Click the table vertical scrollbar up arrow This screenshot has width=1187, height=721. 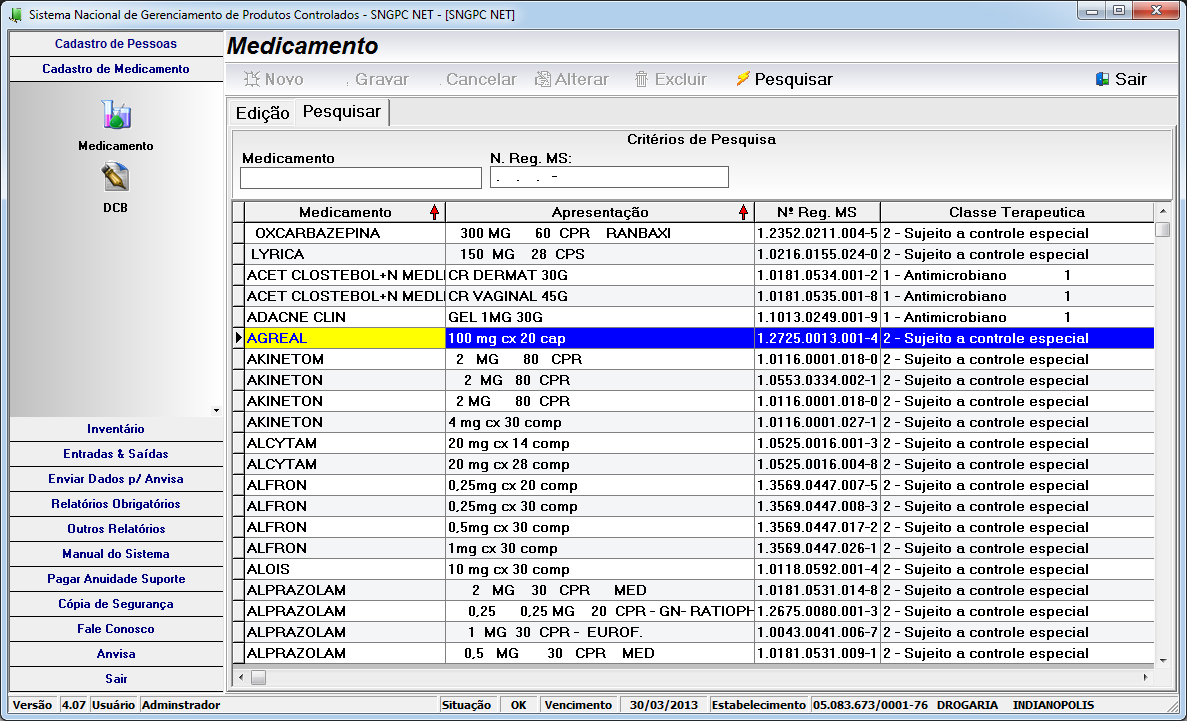(x=1163, y=211)
